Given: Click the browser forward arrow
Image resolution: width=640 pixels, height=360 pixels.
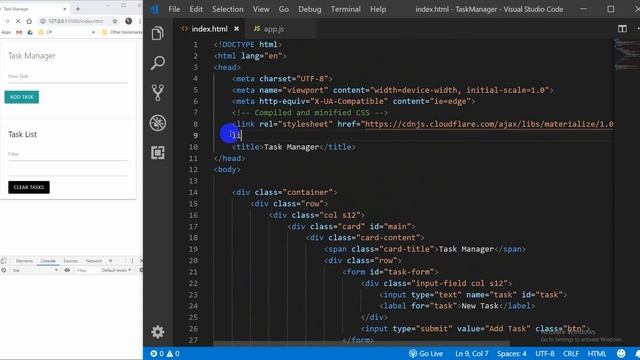Looking at the screenshot, I should [x=7, y=21].
